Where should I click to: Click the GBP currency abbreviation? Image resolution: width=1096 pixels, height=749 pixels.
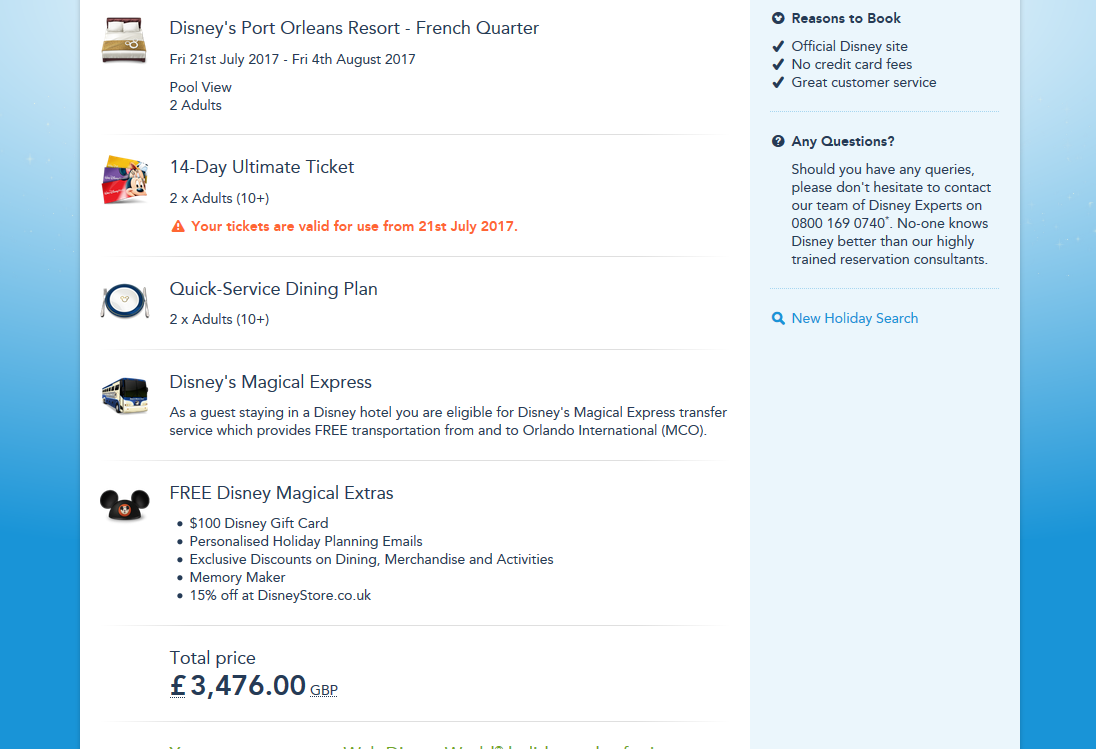324,690
